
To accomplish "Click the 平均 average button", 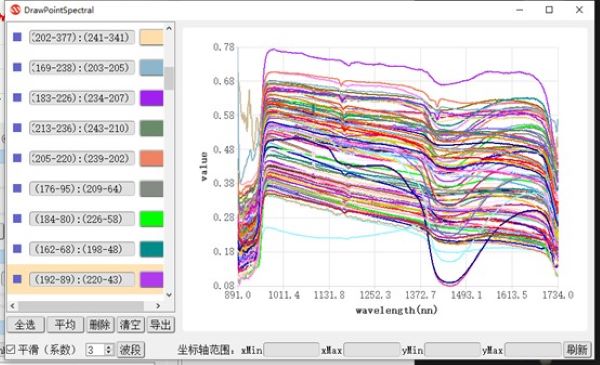I will pyautogui.click(x=65, y=325).
